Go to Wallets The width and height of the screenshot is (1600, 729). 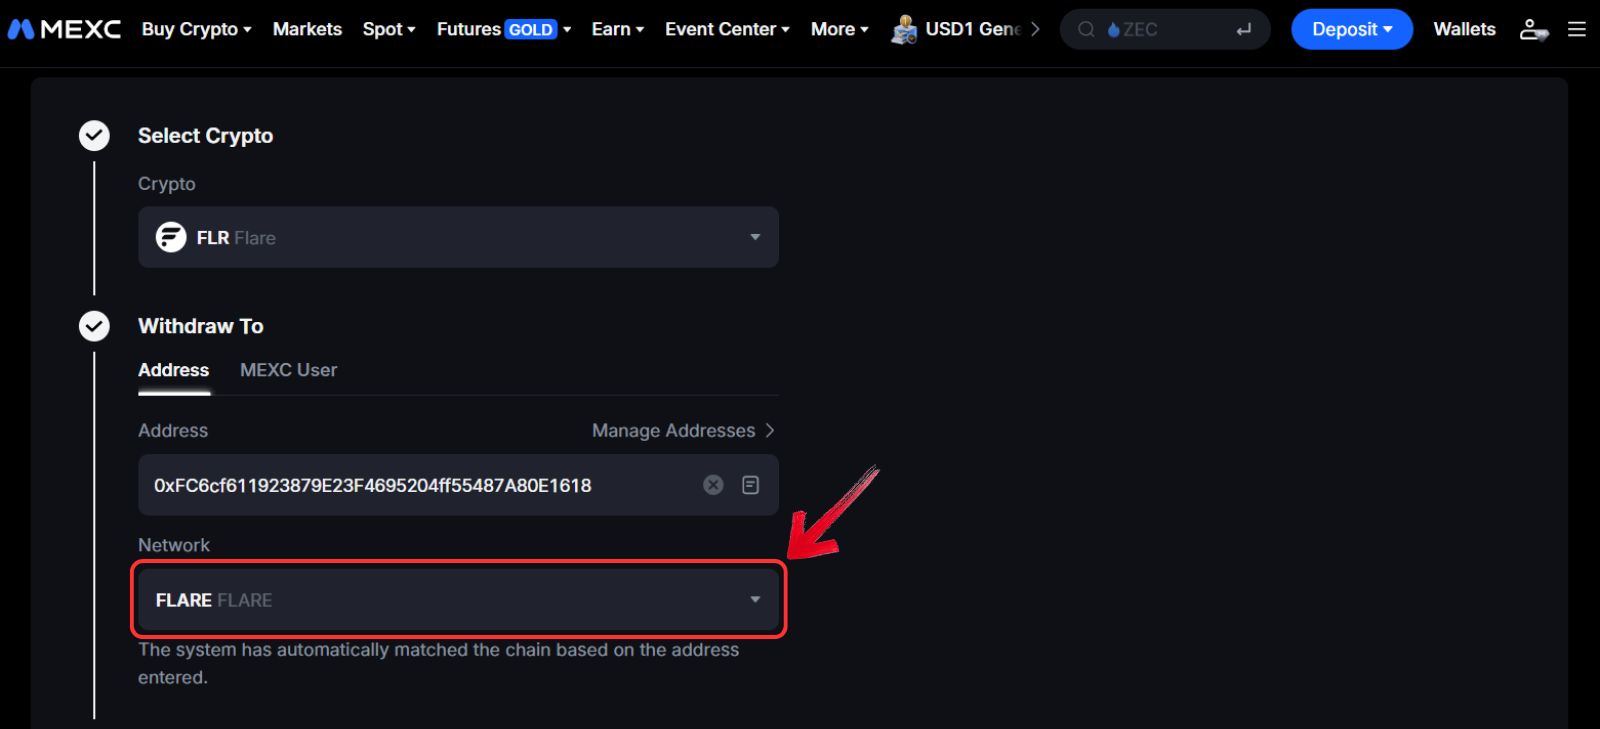pyautogui.click(x=1464, y=29)
